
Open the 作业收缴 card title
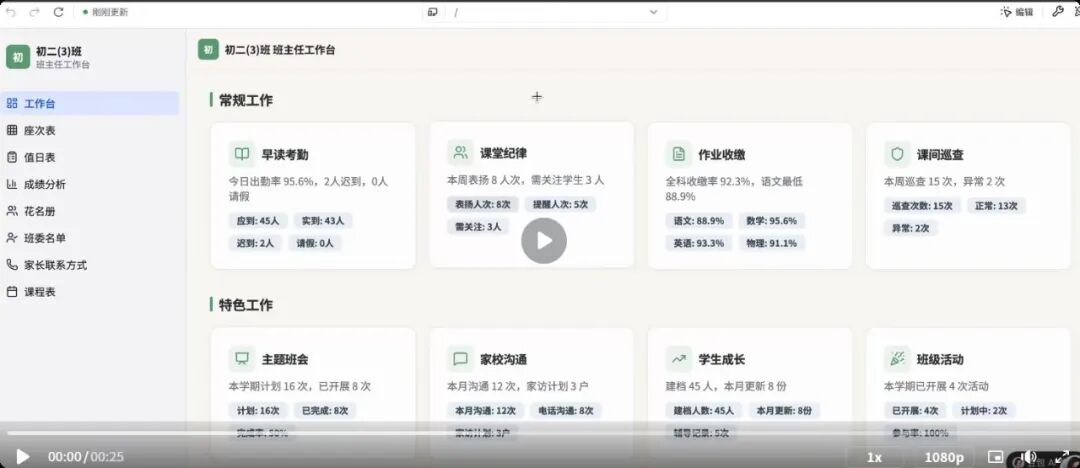click(x=722, y=155)
